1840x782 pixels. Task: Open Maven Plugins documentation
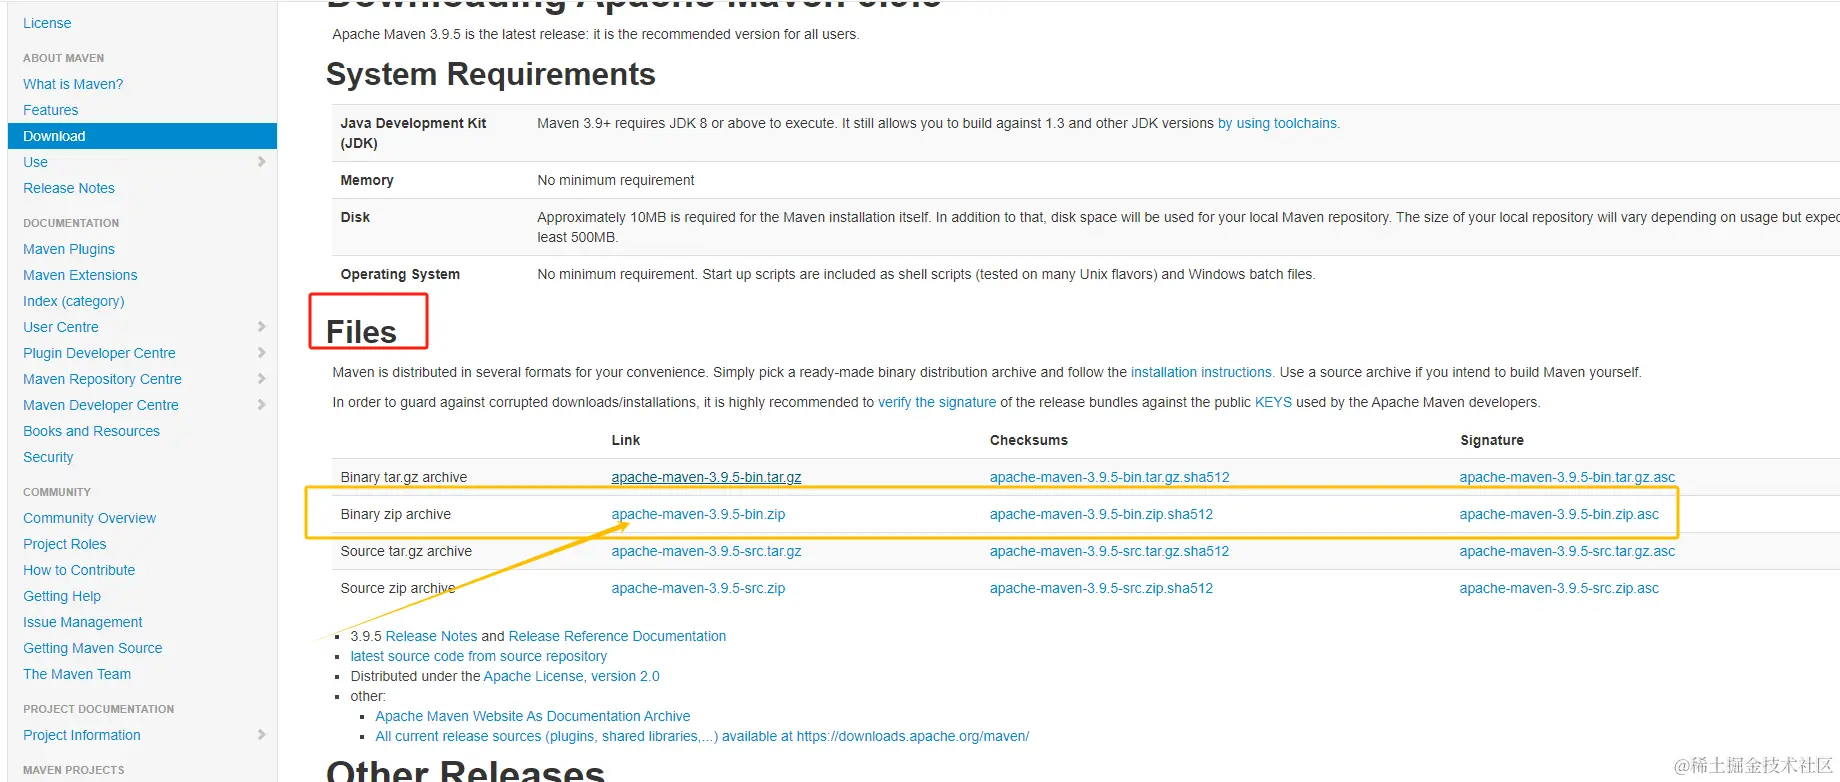pyautogui.click(x=69, y=249)
